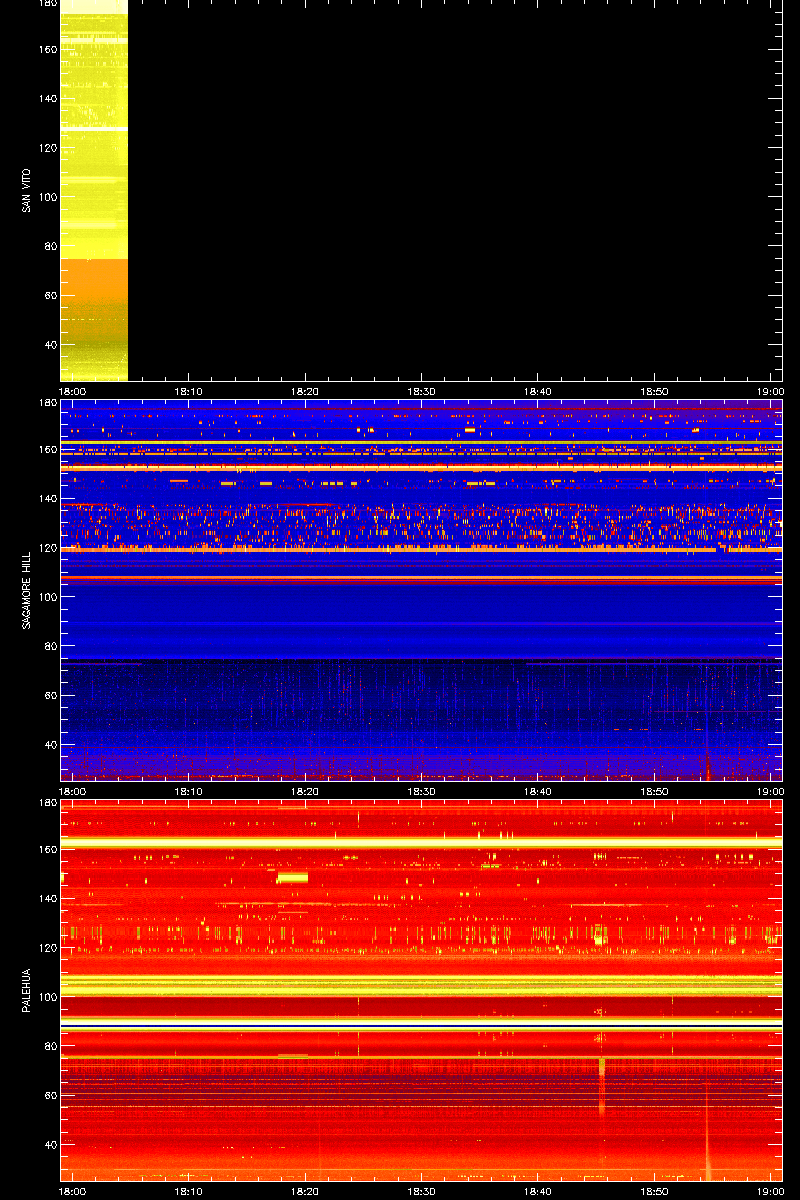Click the 18:50 time label under Sagamore Hill panel
The width and height of the screenshot is (800, 1200).
coord(654,792)
